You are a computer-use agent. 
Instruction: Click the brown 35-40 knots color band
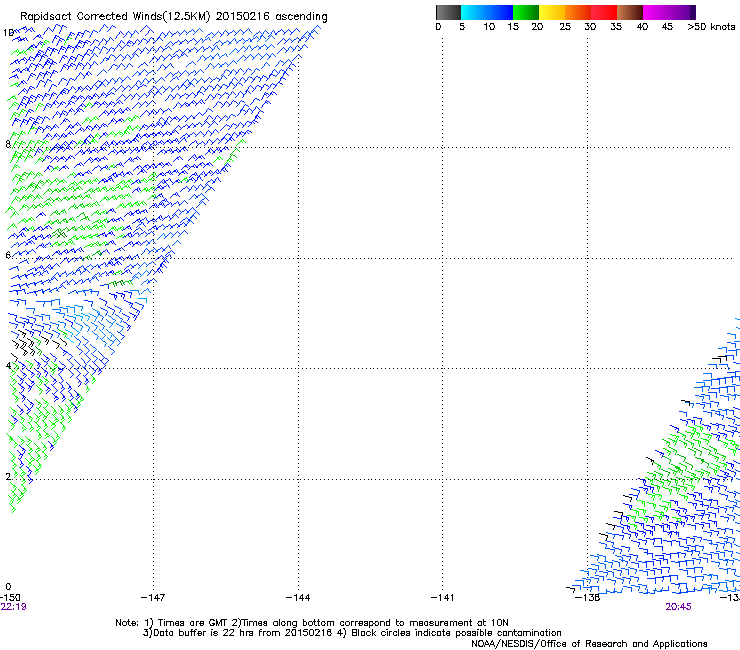point(630,12)
